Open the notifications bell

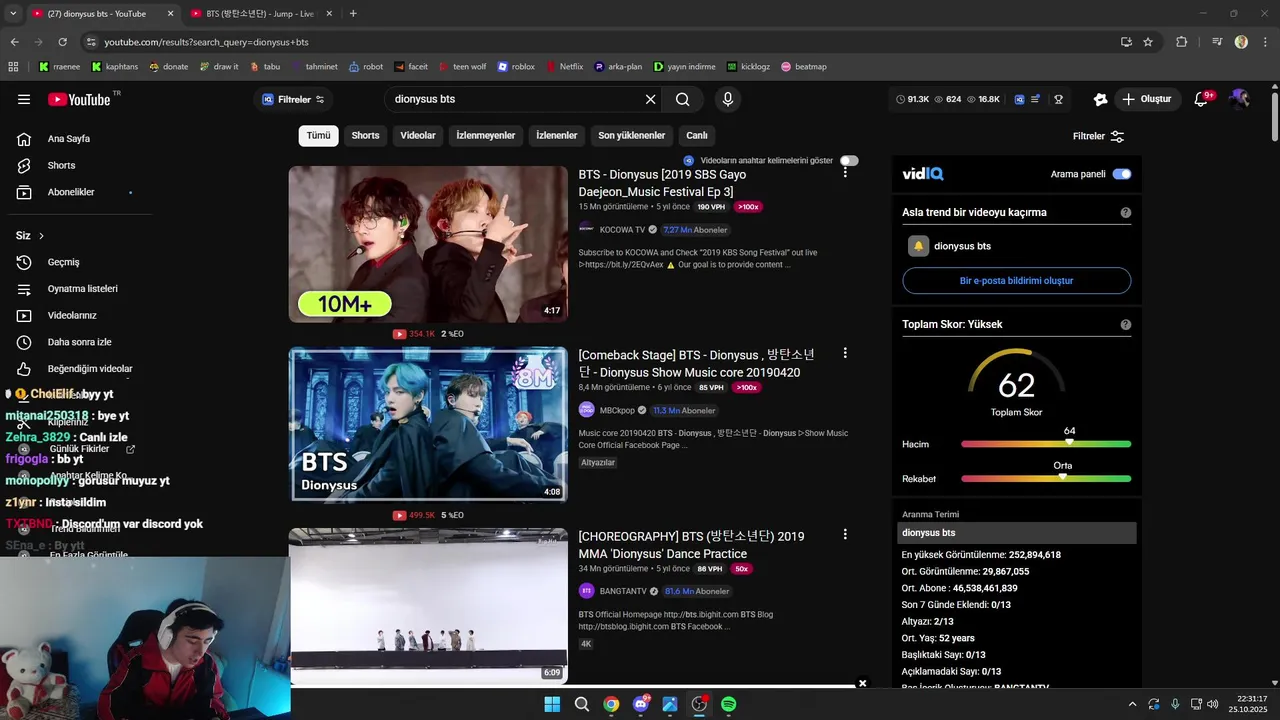1202,99
